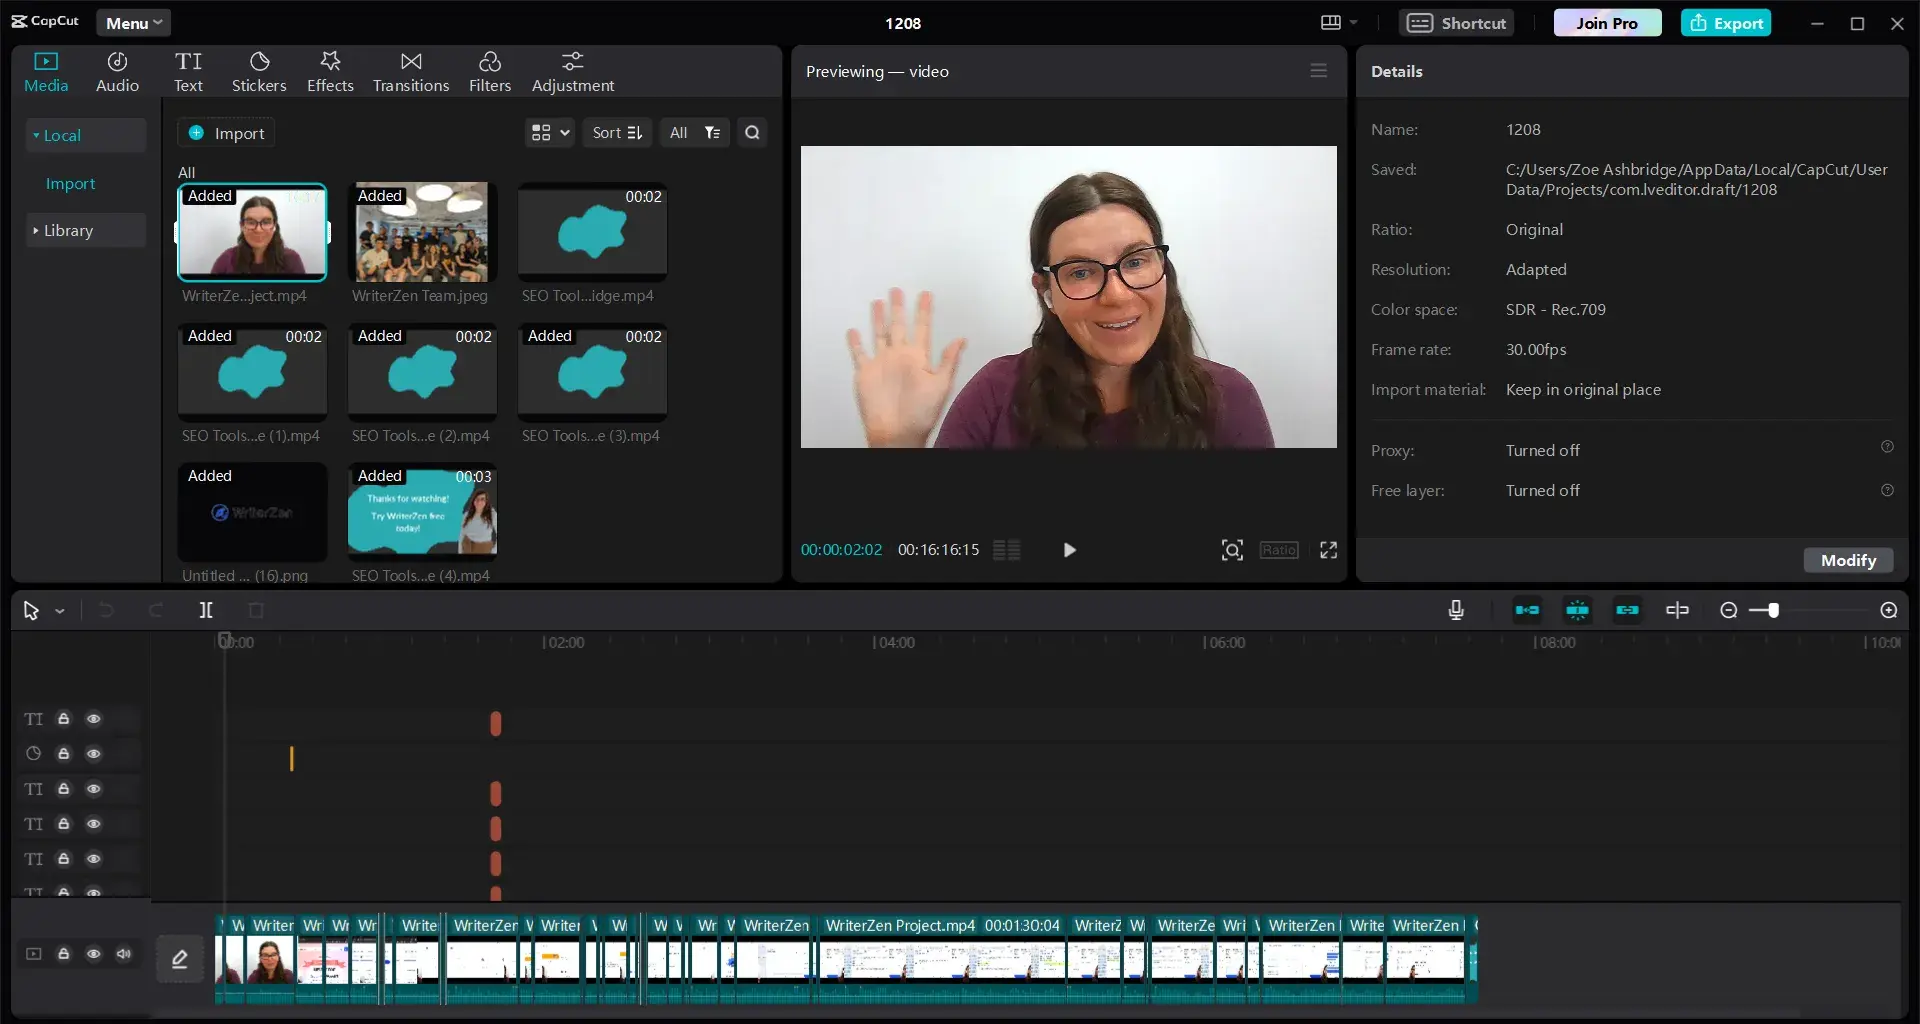Open the preview Ratio button
This screenshot has height=1024, width=1920.
coord(1279,550)
